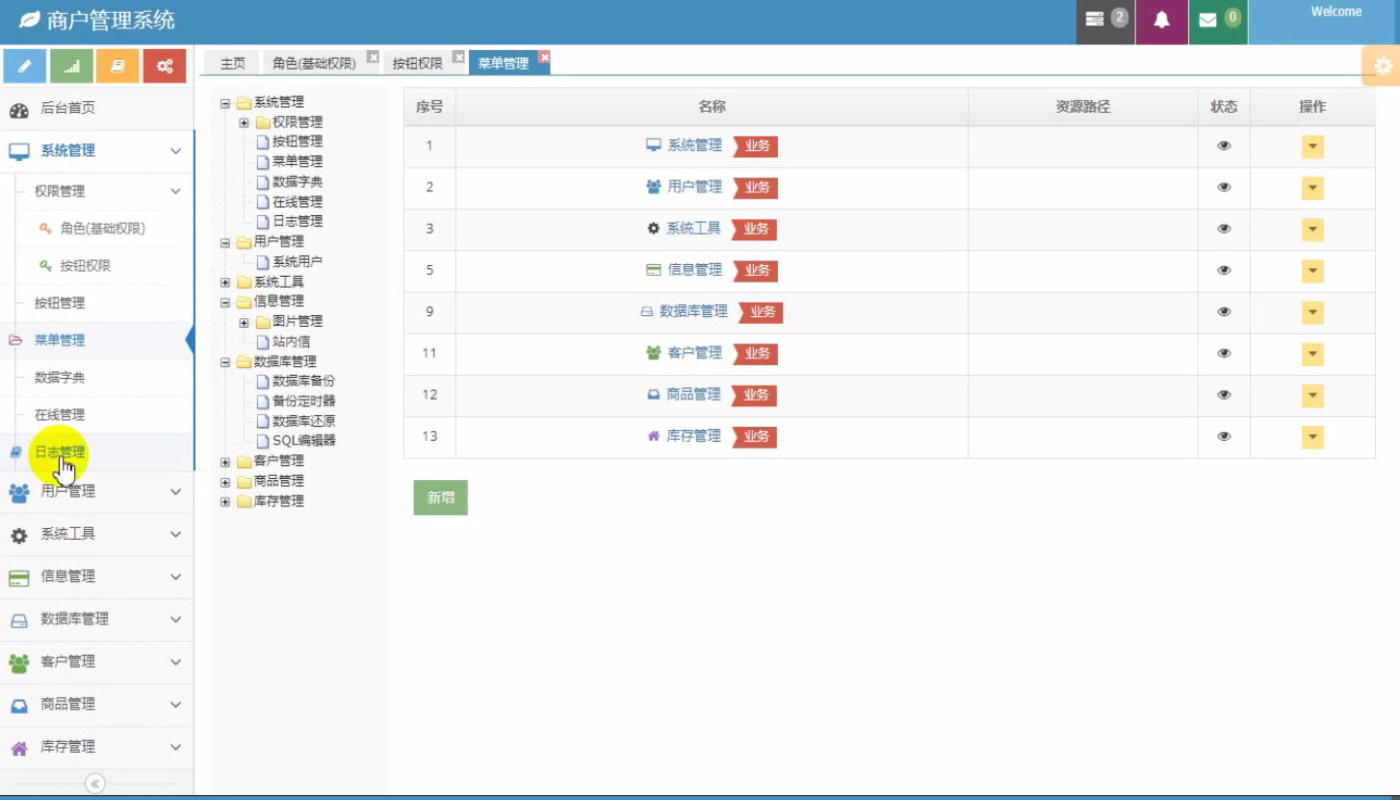This screenshot has width=1400, height=800.
Task: Close the 菜单管理 tab
Action: pyautogui.click(x=544, y=57)
